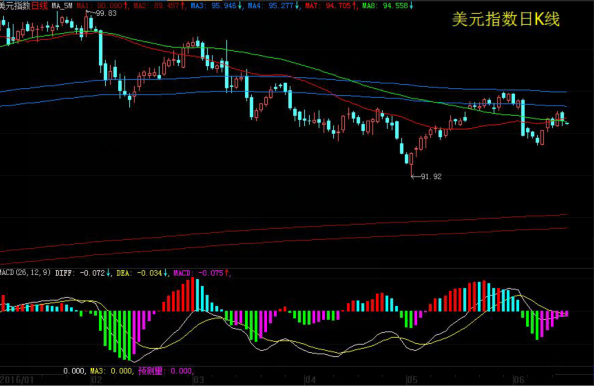The height and width of the screenshot is (386, 594).
Task: Click the 日线 daily period label
Action: 40,6
